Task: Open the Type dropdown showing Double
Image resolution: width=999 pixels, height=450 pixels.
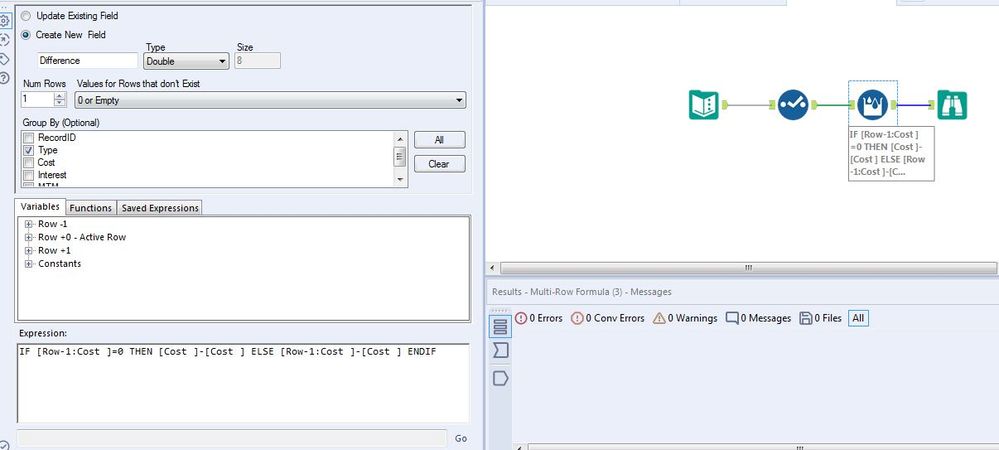Action: click(186, 61)
